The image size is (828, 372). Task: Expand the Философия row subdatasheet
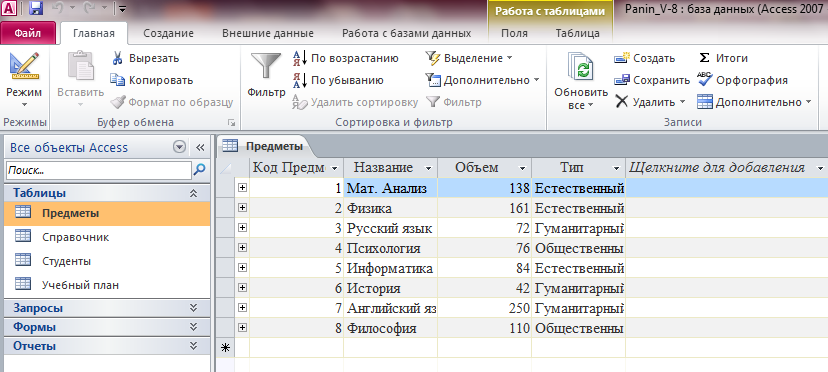242,328
